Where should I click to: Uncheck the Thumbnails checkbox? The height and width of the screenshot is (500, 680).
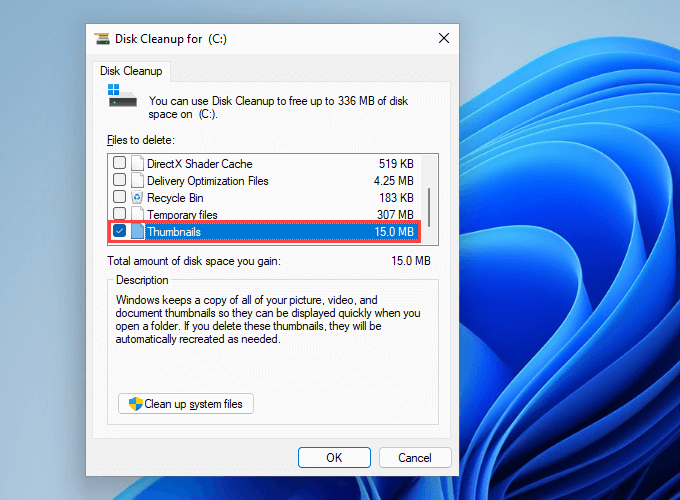[x=120, y=232]
